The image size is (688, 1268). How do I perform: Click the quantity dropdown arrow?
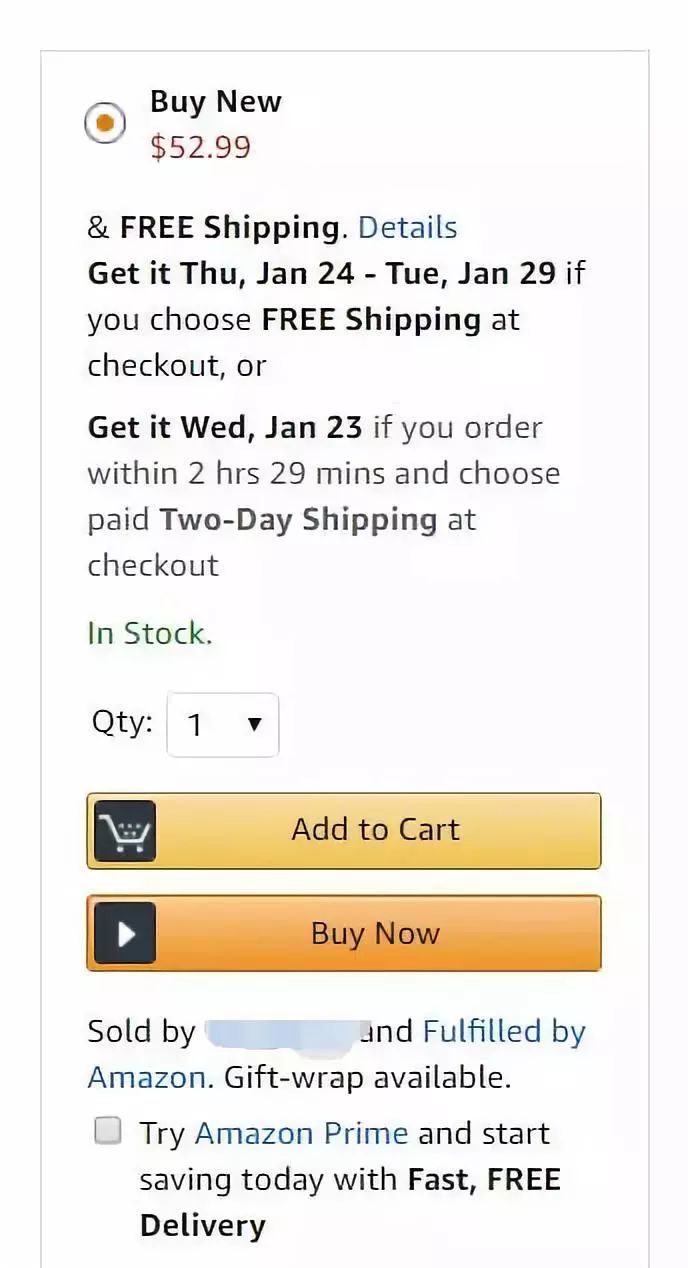(252, 724)
